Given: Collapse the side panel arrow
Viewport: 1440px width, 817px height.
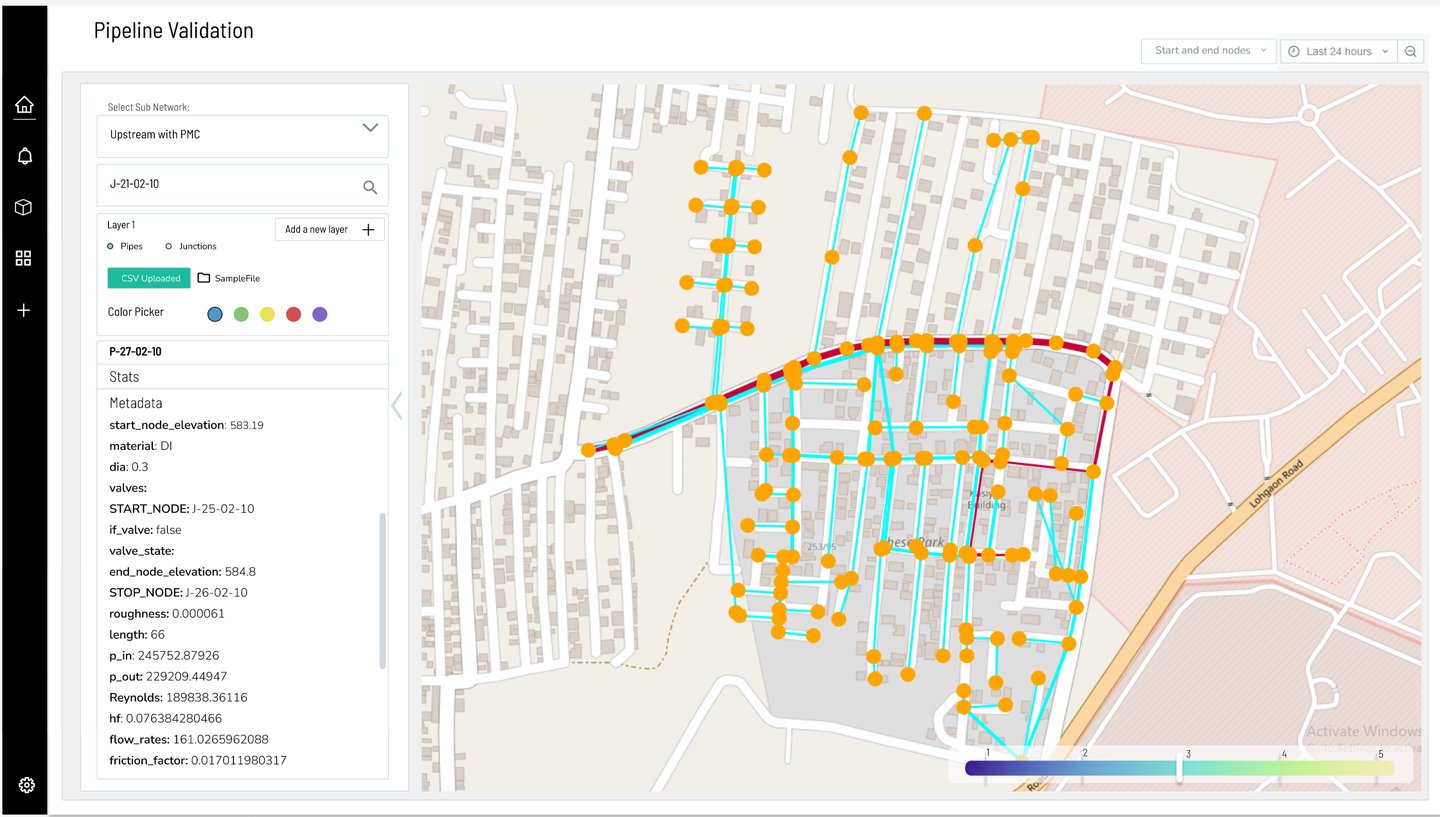Looking at the screenshot, I should coord(397,405).
